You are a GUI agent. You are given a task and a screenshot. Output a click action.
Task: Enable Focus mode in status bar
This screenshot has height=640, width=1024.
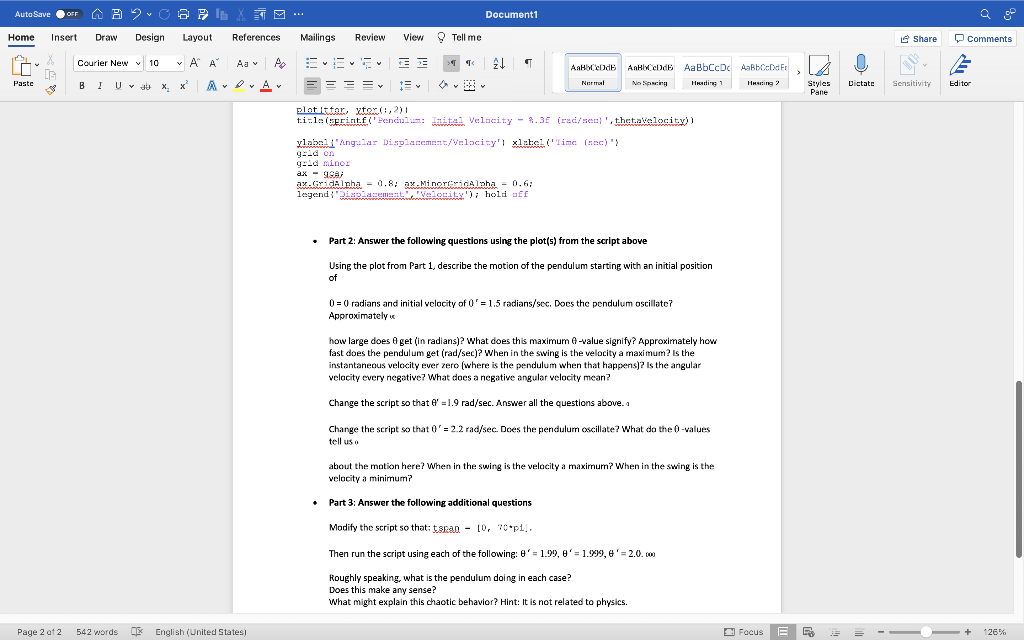pyautogui.click(x=745, y=631)
